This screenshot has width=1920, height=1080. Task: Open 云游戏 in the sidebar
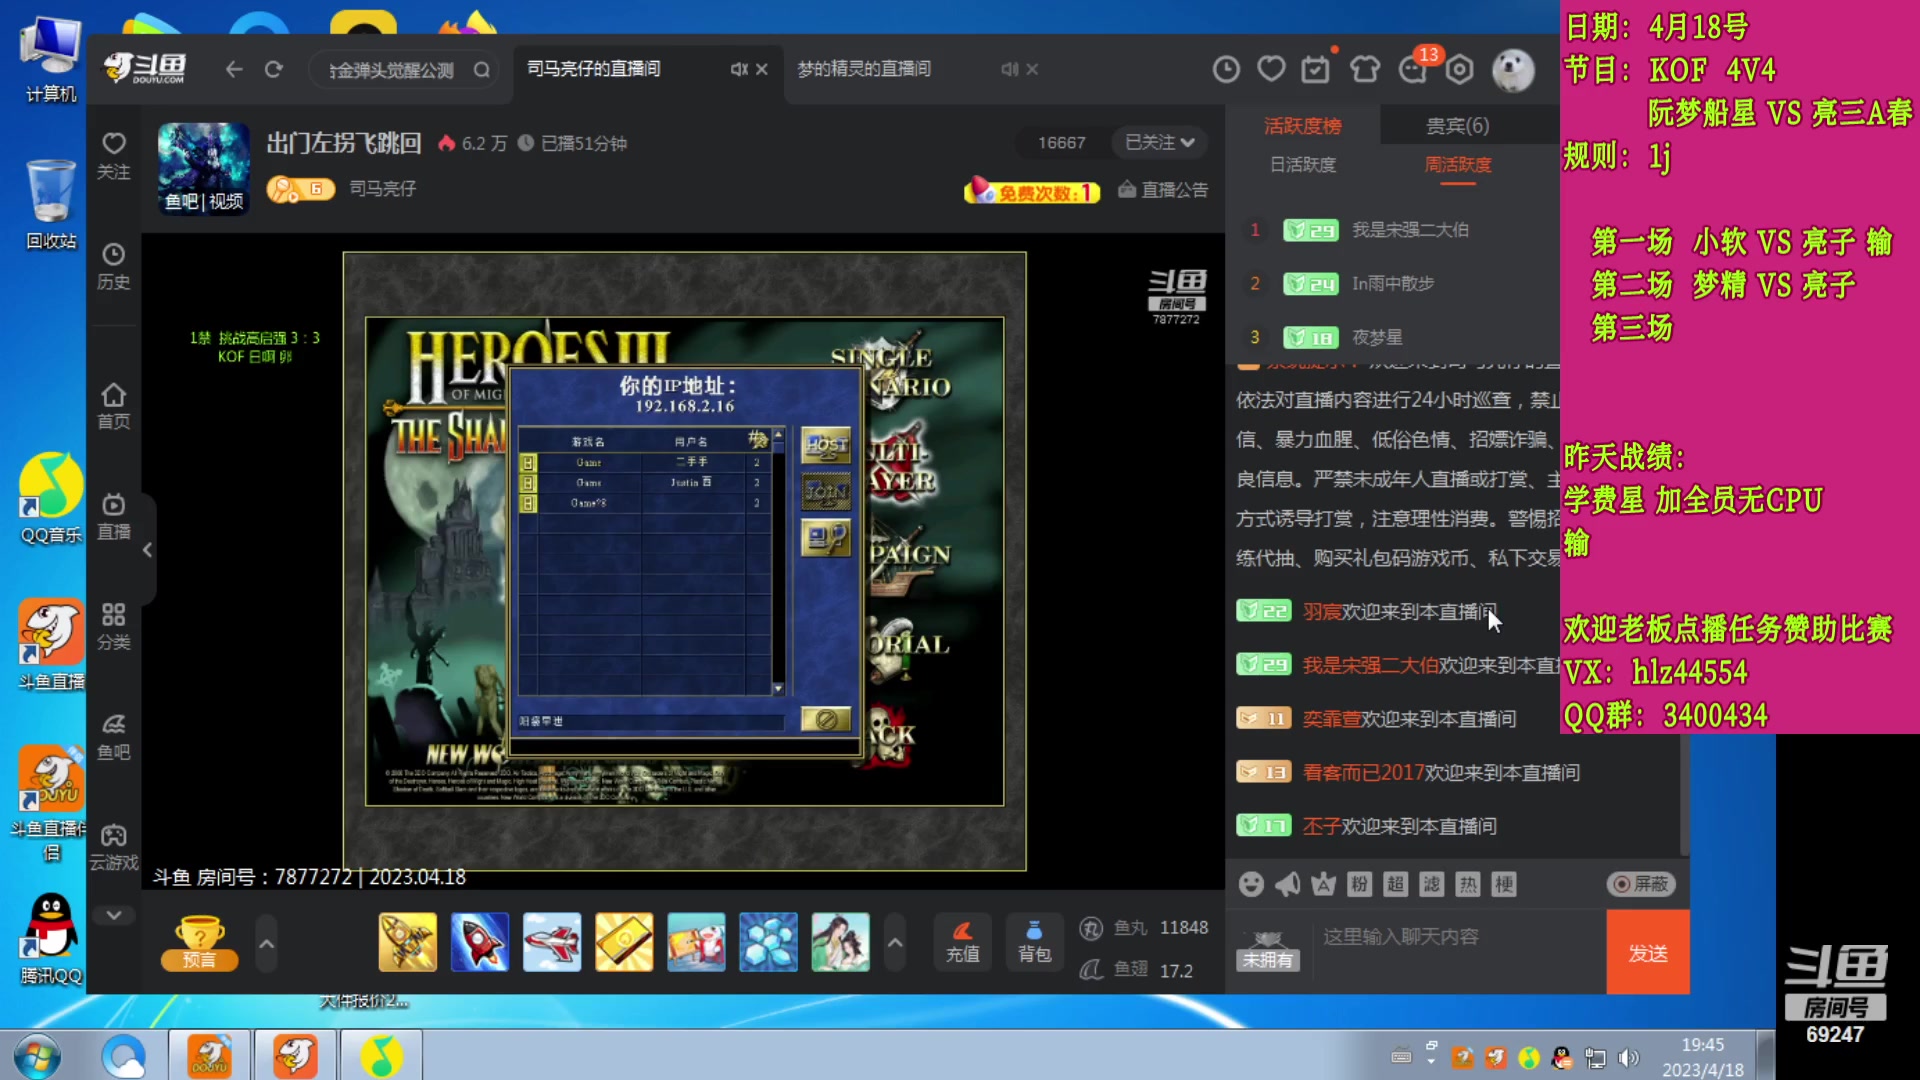[114, 847]
